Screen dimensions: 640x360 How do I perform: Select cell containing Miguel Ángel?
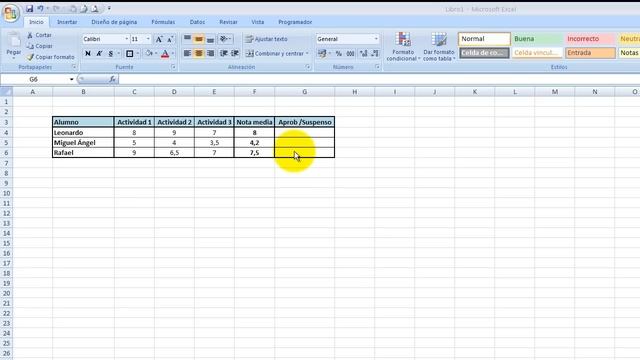point(83,143)
